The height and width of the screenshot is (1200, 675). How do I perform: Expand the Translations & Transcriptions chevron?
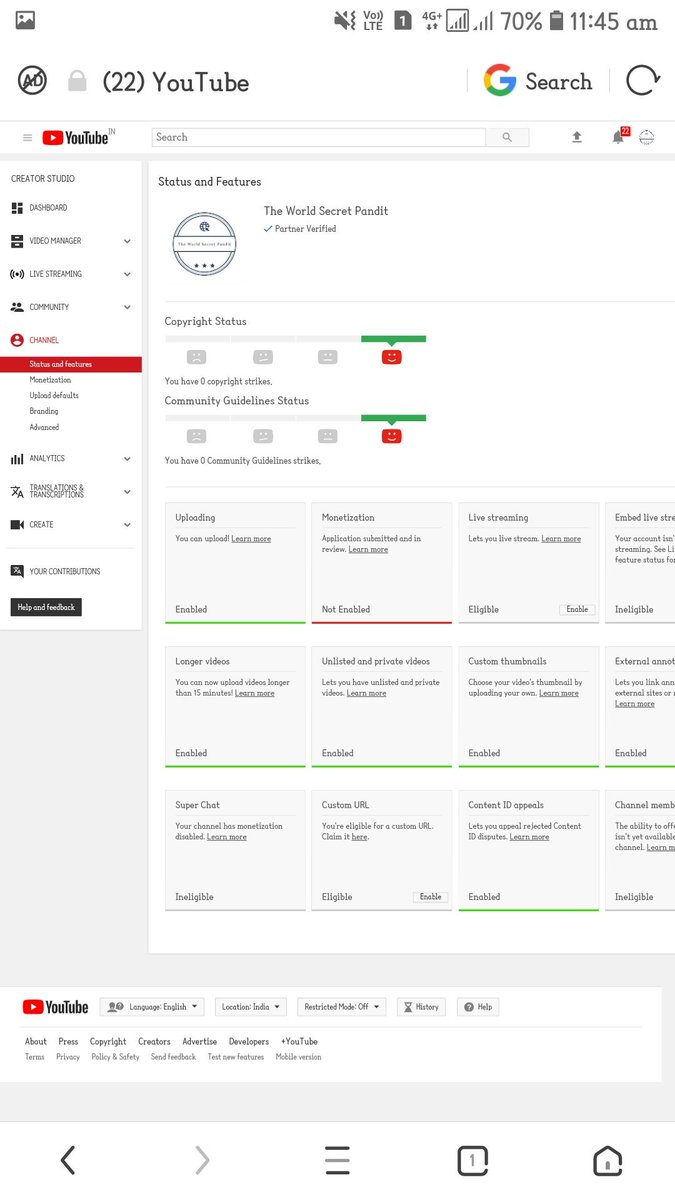click(127, 491)
